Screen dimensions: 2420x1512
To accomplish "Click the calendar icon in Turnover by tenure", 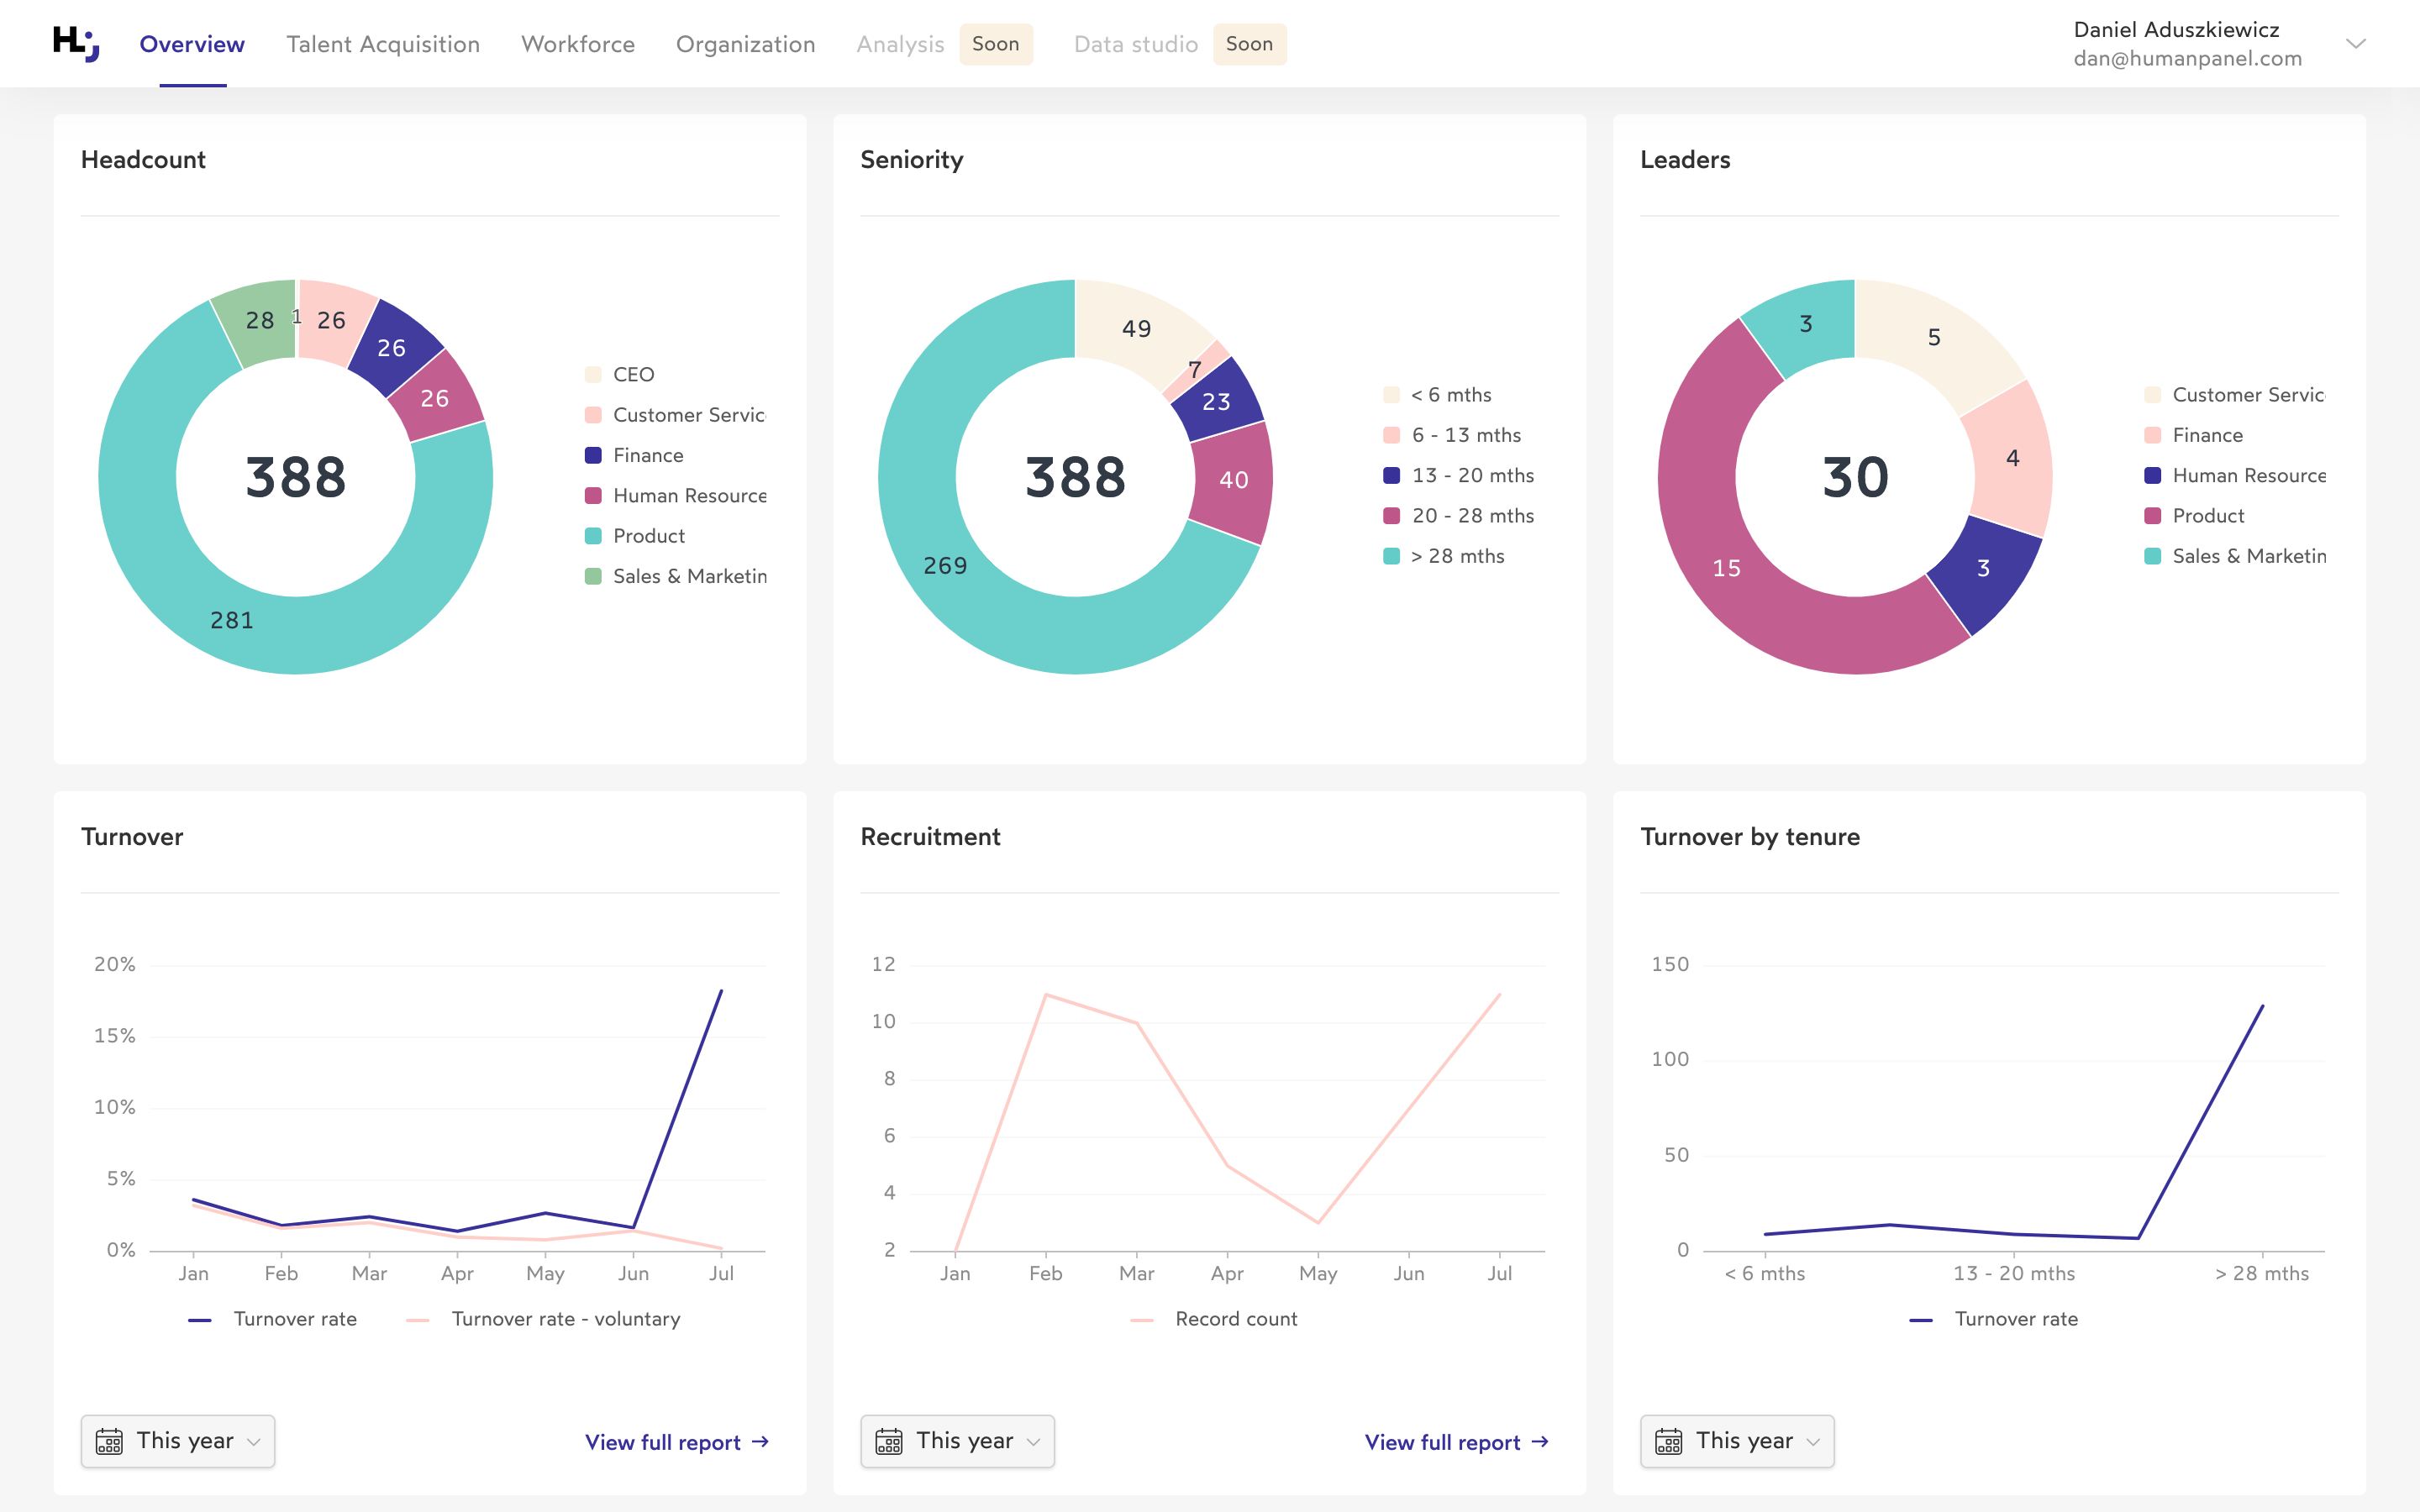I will [x=1669, y=1441].
